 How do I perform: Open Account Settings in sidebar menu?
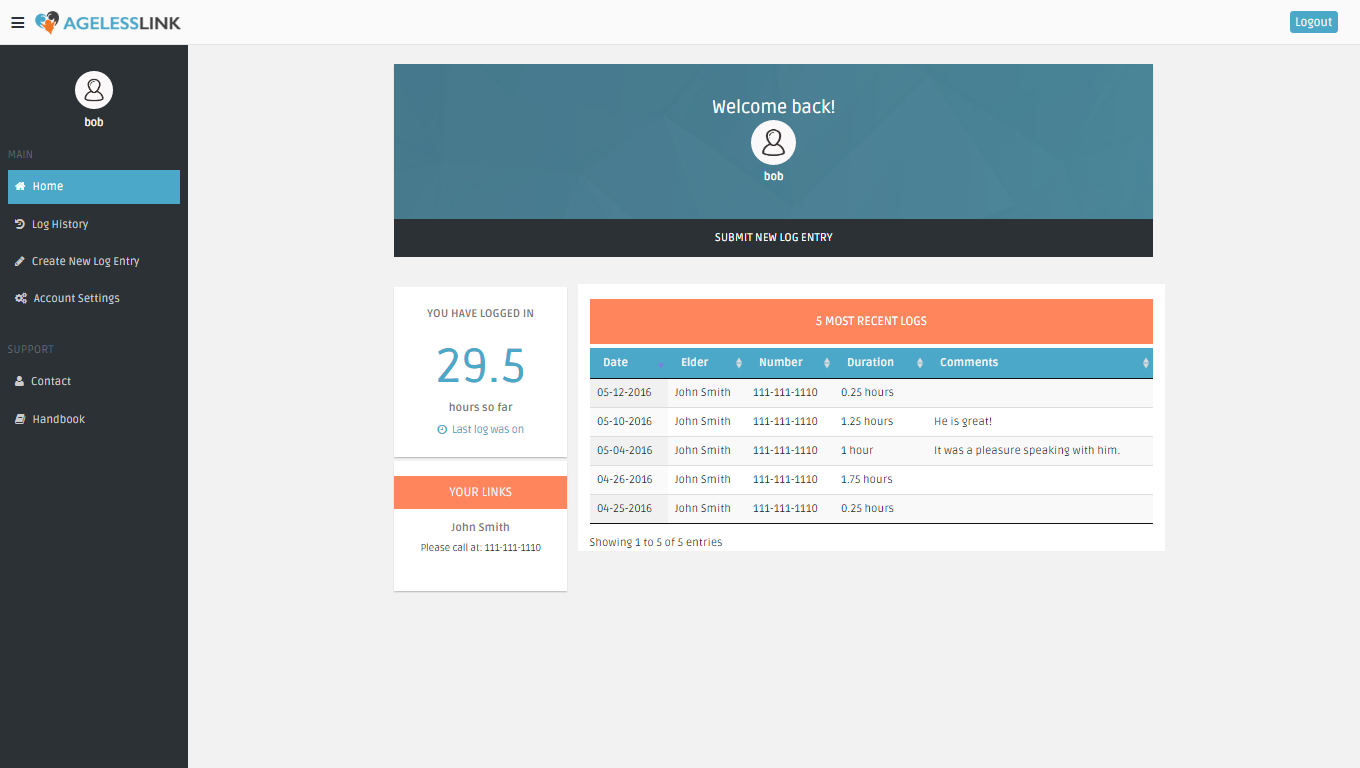click(76, 298)
